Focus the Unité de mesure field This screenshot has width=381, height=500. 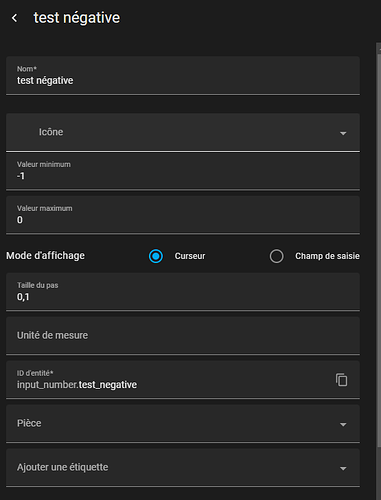click(183, 336)
